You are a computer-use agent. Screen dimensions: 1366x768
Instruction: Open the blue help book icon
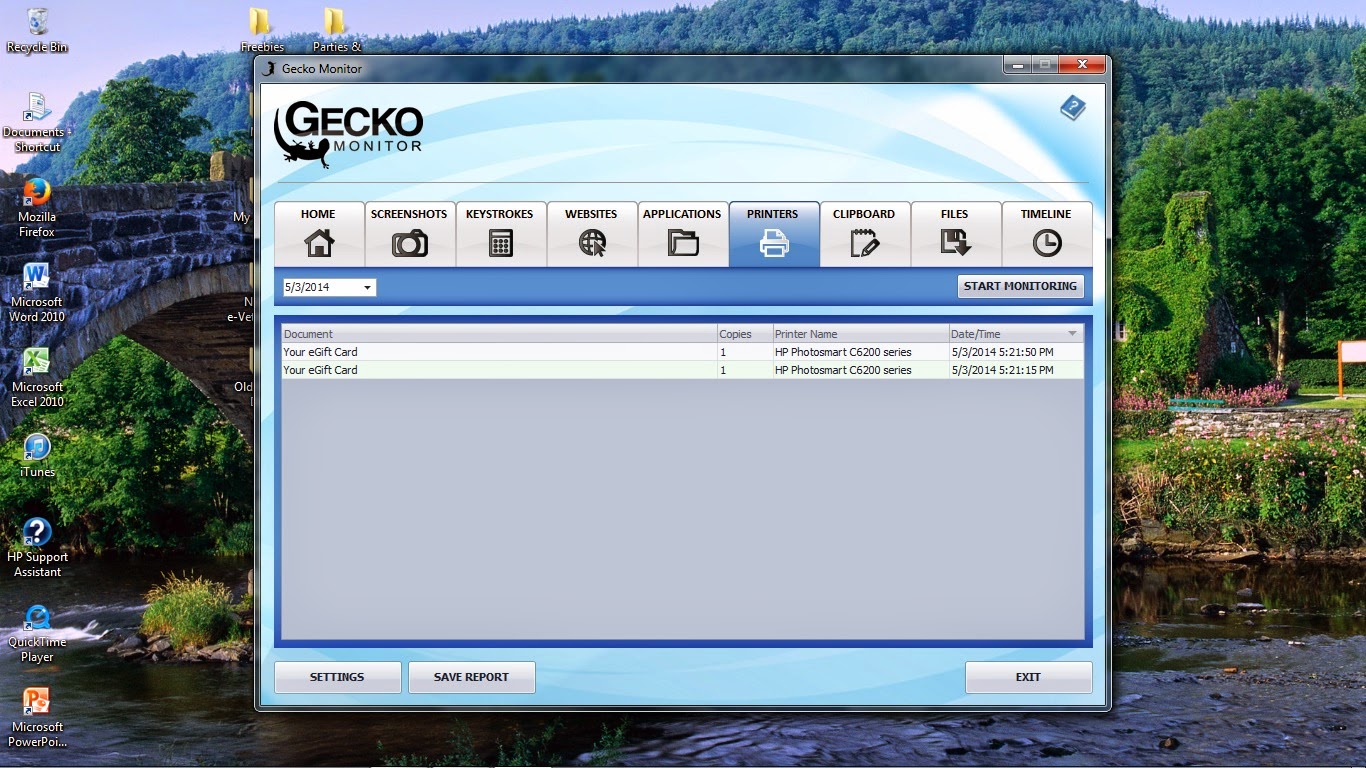point(1072,108)
